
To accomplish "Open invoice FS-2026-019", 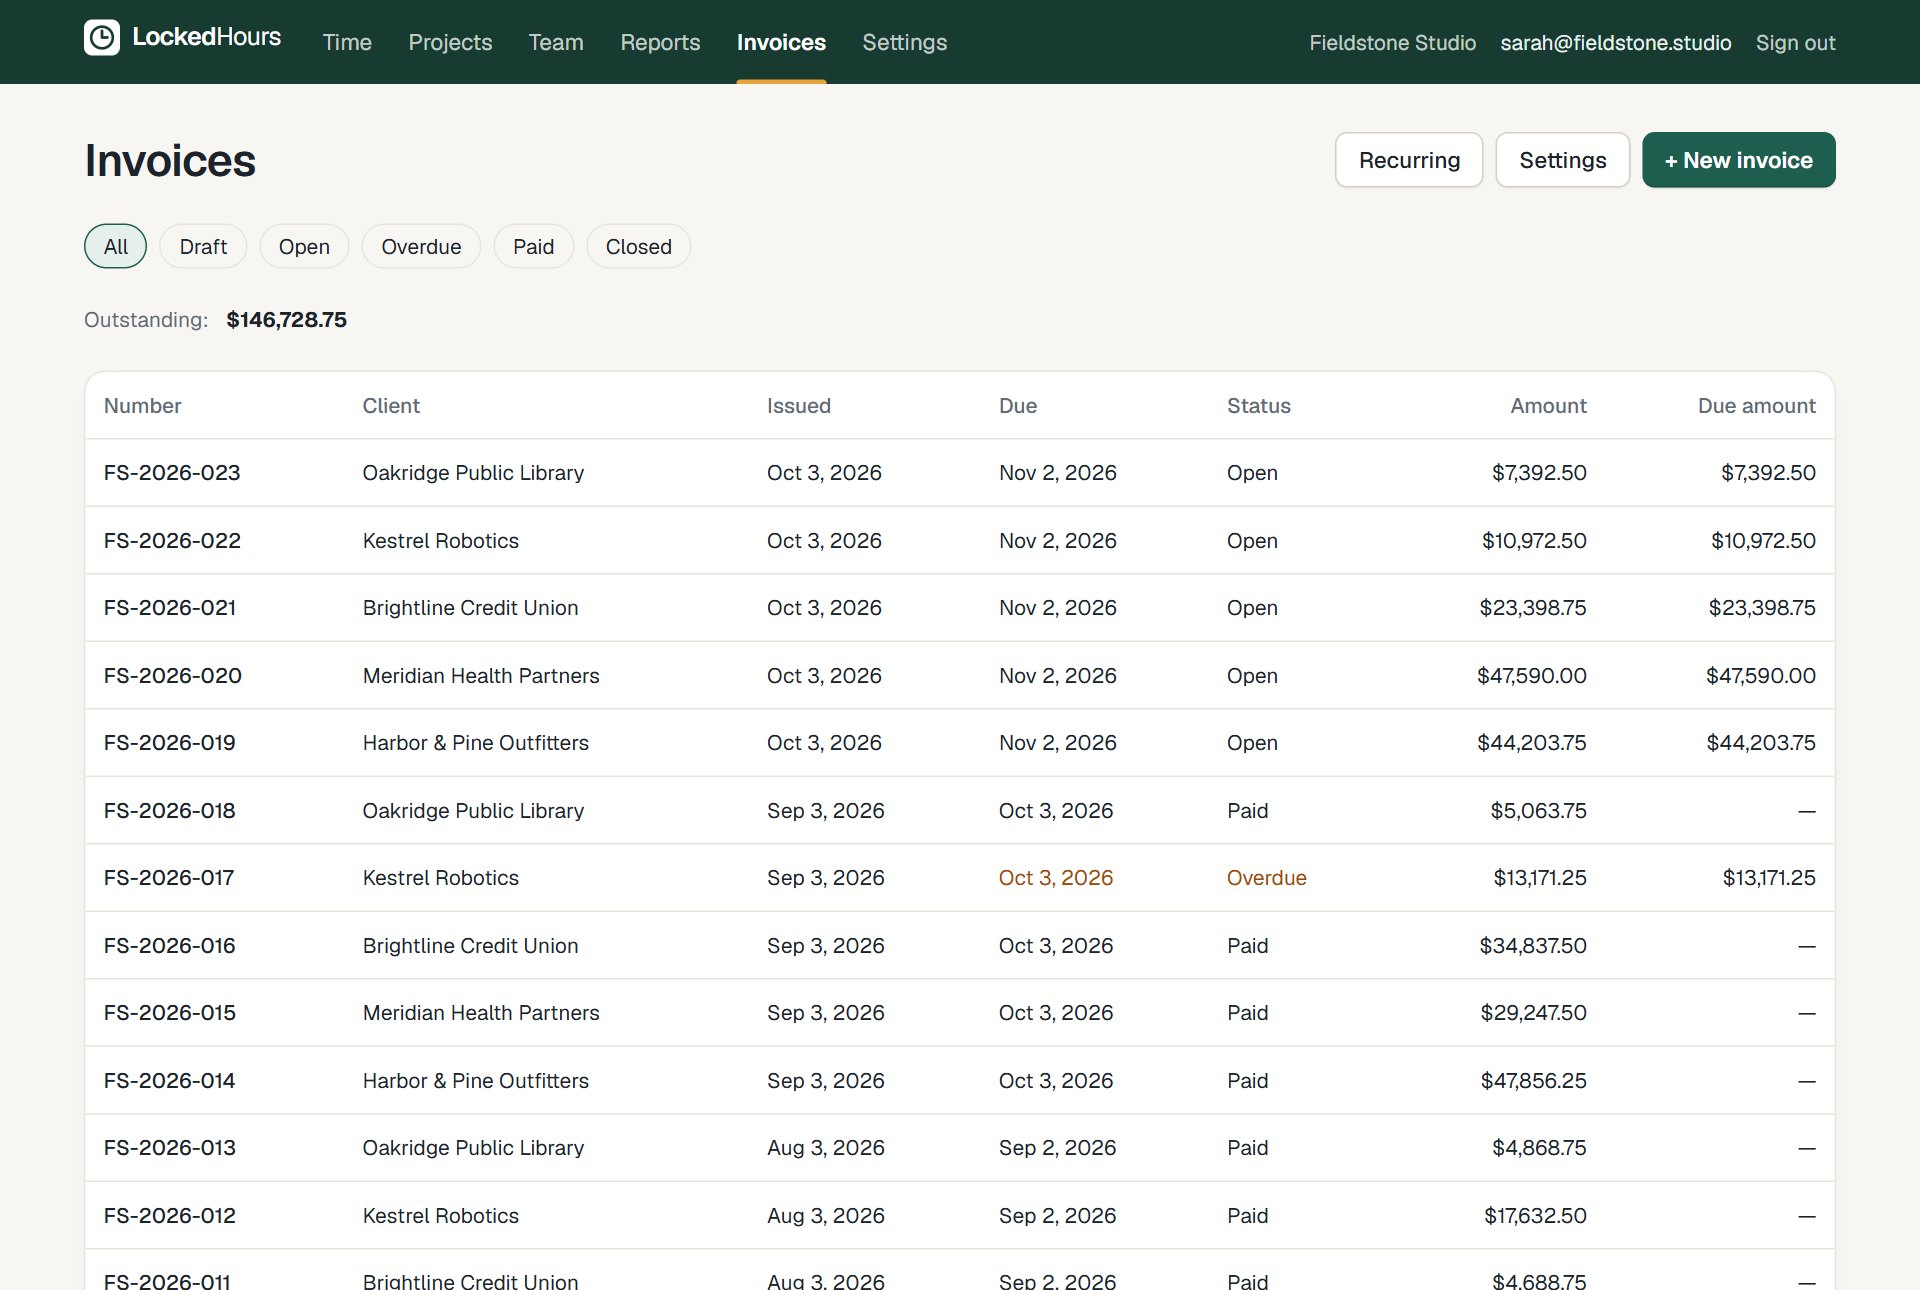I will point(170,743).
